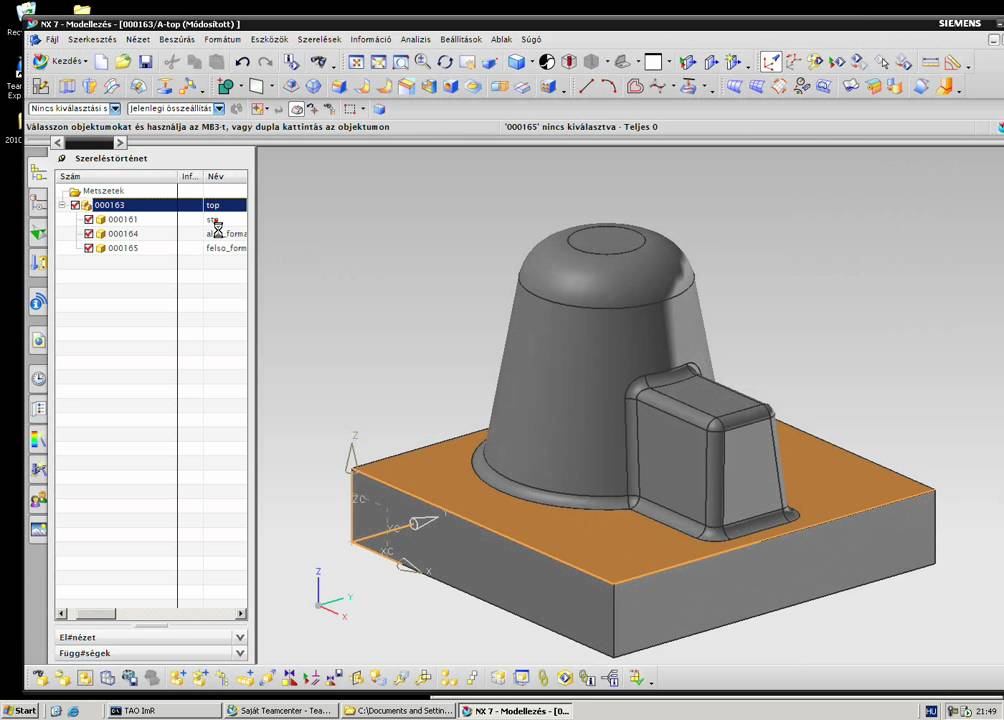The width and height of the screenshot is (1004, 720).
Task: Click the black-and-white face analysis sphere icon
Action: pos(547,62)
